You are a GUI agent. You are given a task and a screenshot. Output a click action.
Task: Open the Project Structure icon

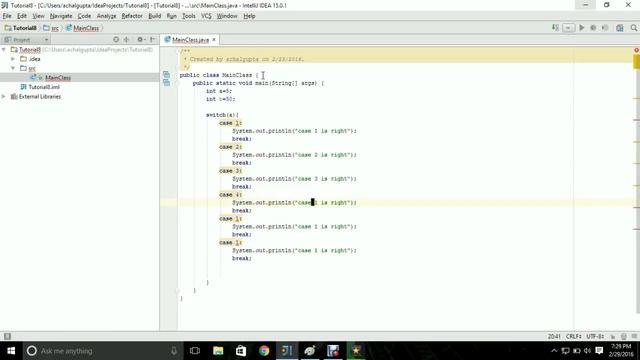tap(620, 28)
